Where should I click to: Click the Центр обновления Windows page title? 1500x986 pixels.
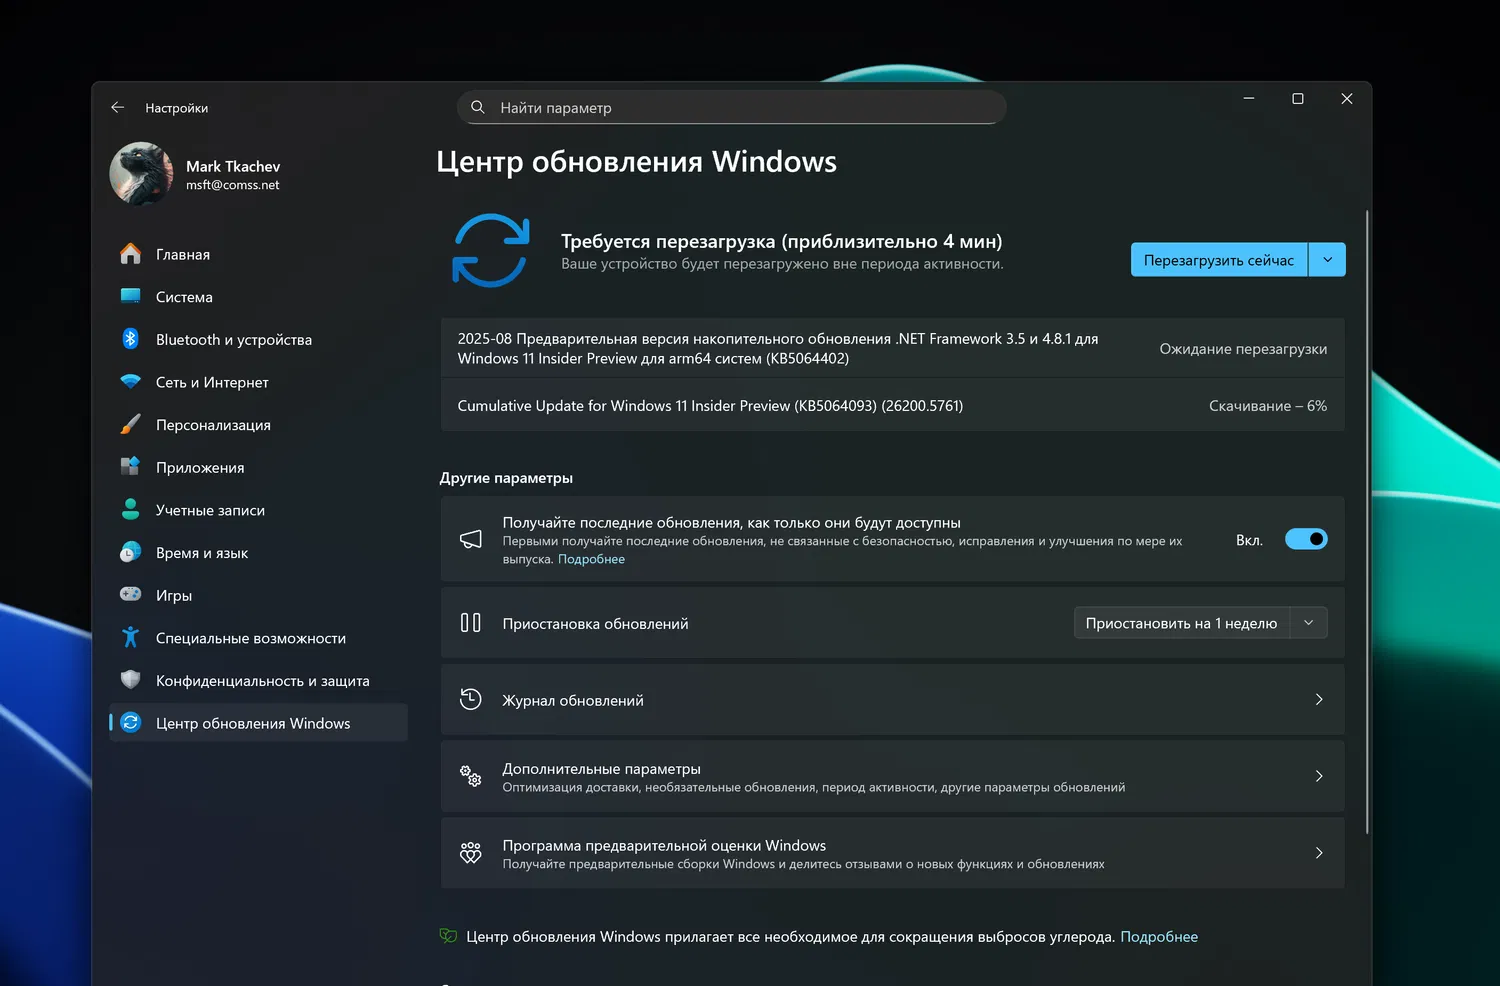coord(636,161)
